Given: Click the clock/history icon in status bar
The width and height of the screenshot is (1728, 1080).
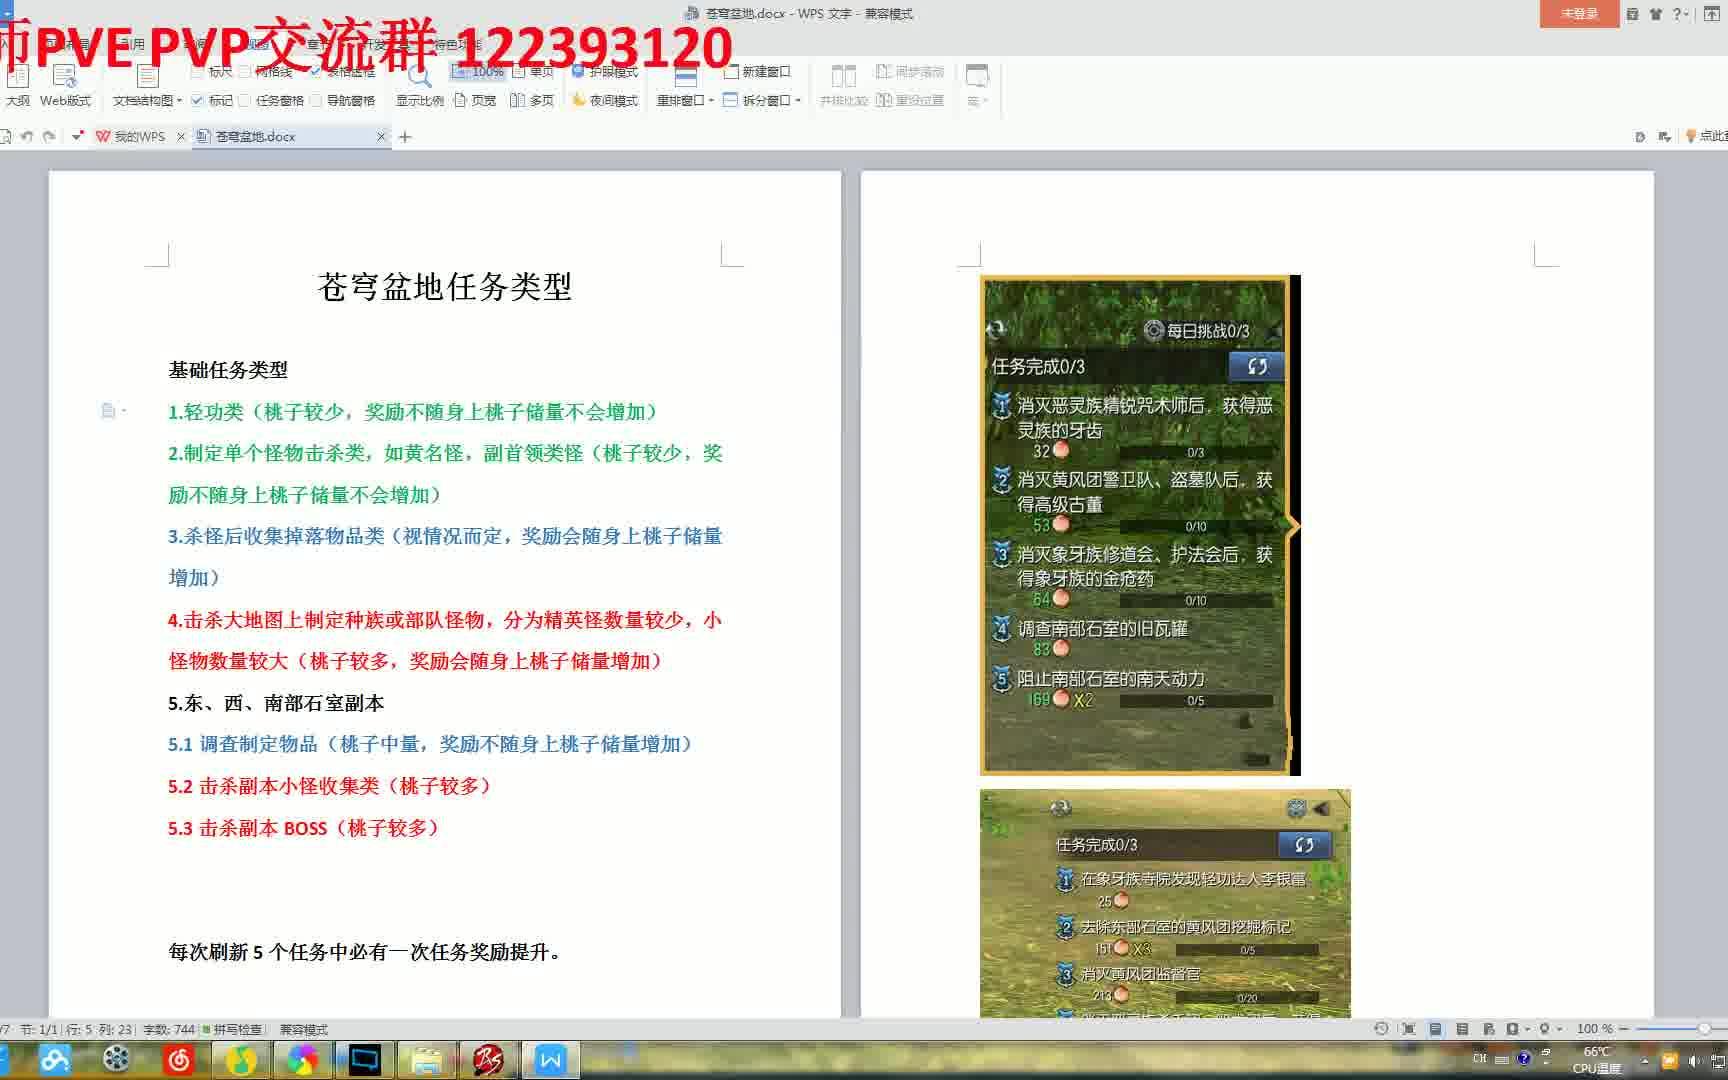Looking at the screenshot, I should 1381,1029.
